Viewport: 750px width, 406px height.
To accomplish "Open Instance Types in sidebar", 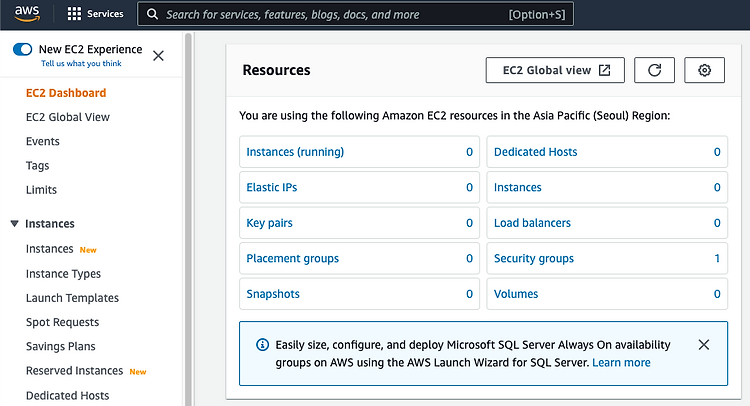I will [x=63, y=274].
